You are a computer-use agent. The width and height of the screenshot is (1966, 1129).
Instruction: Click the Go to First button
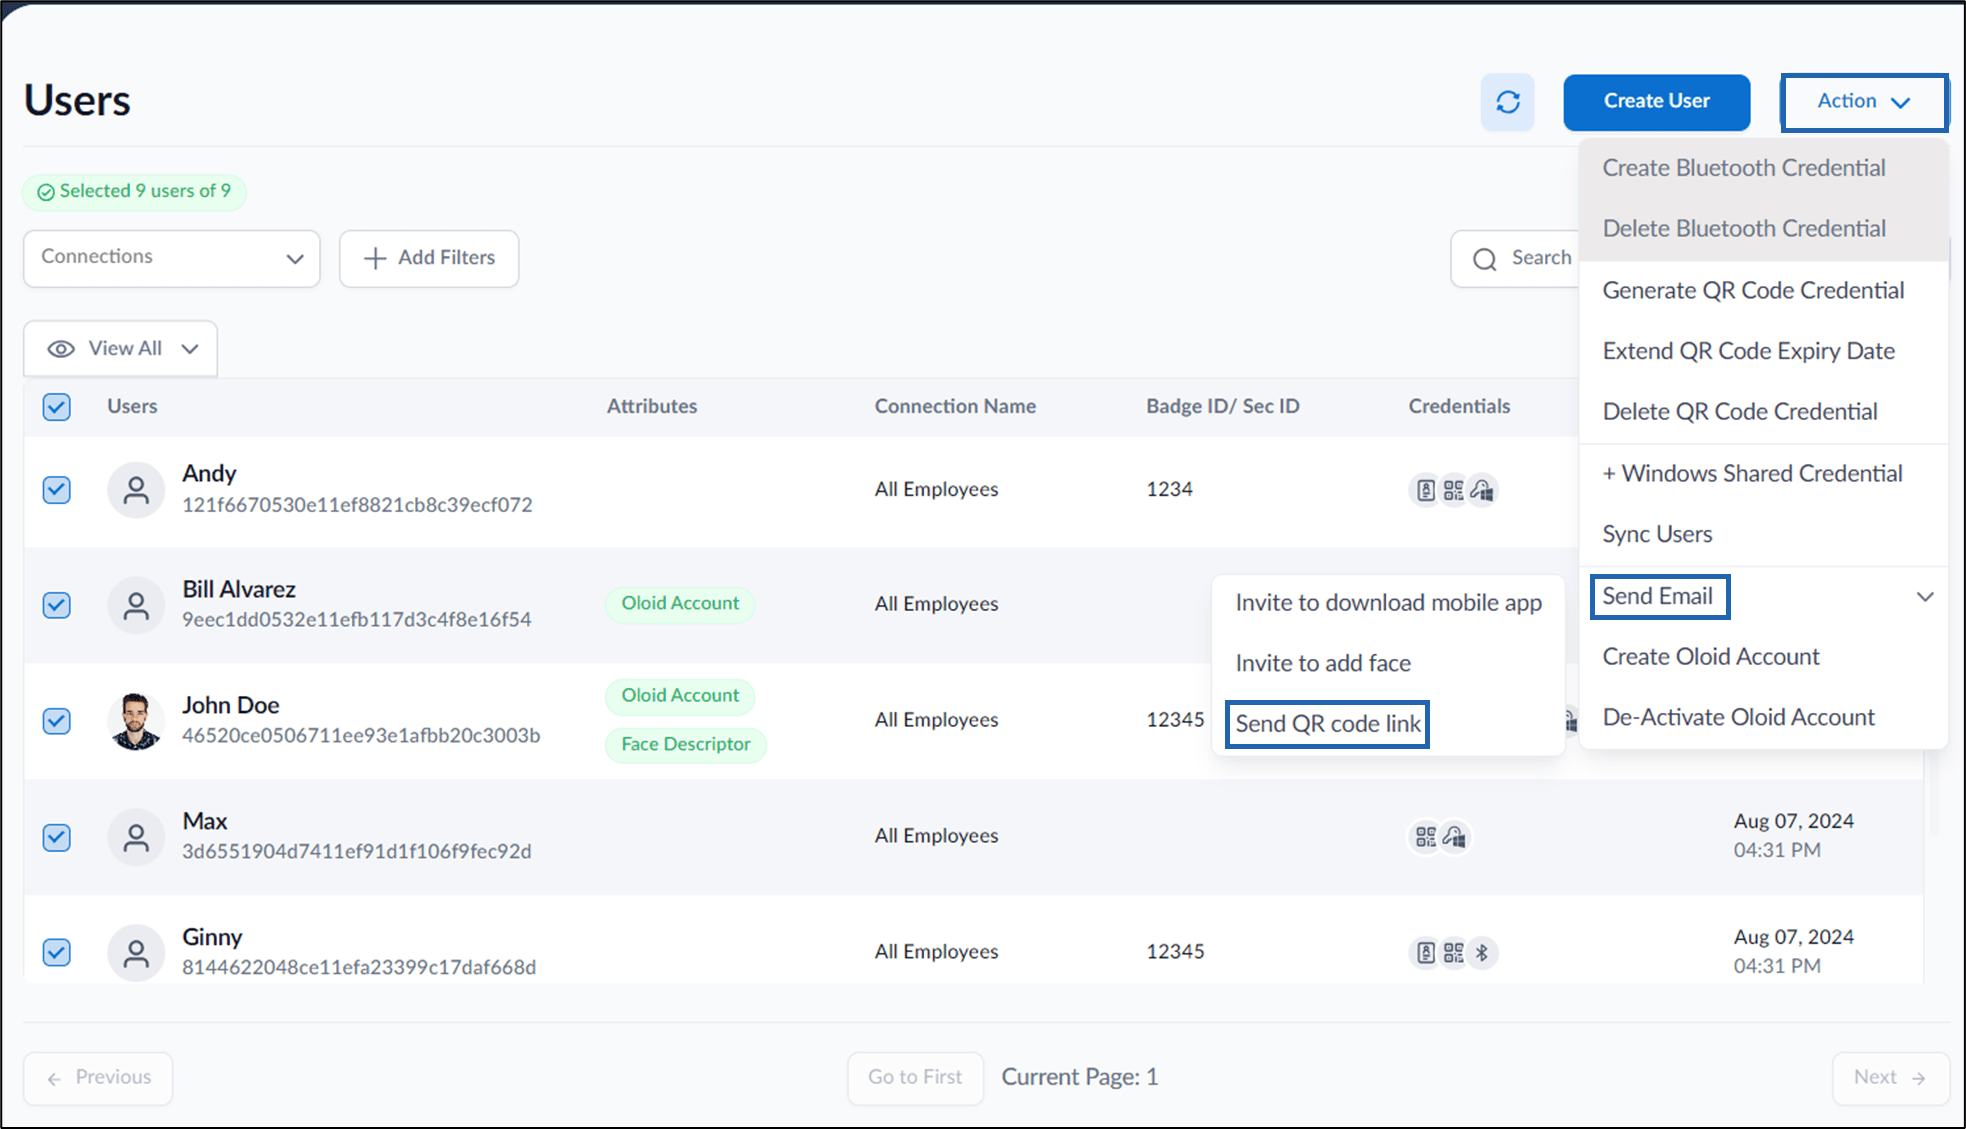point(915,1078)
